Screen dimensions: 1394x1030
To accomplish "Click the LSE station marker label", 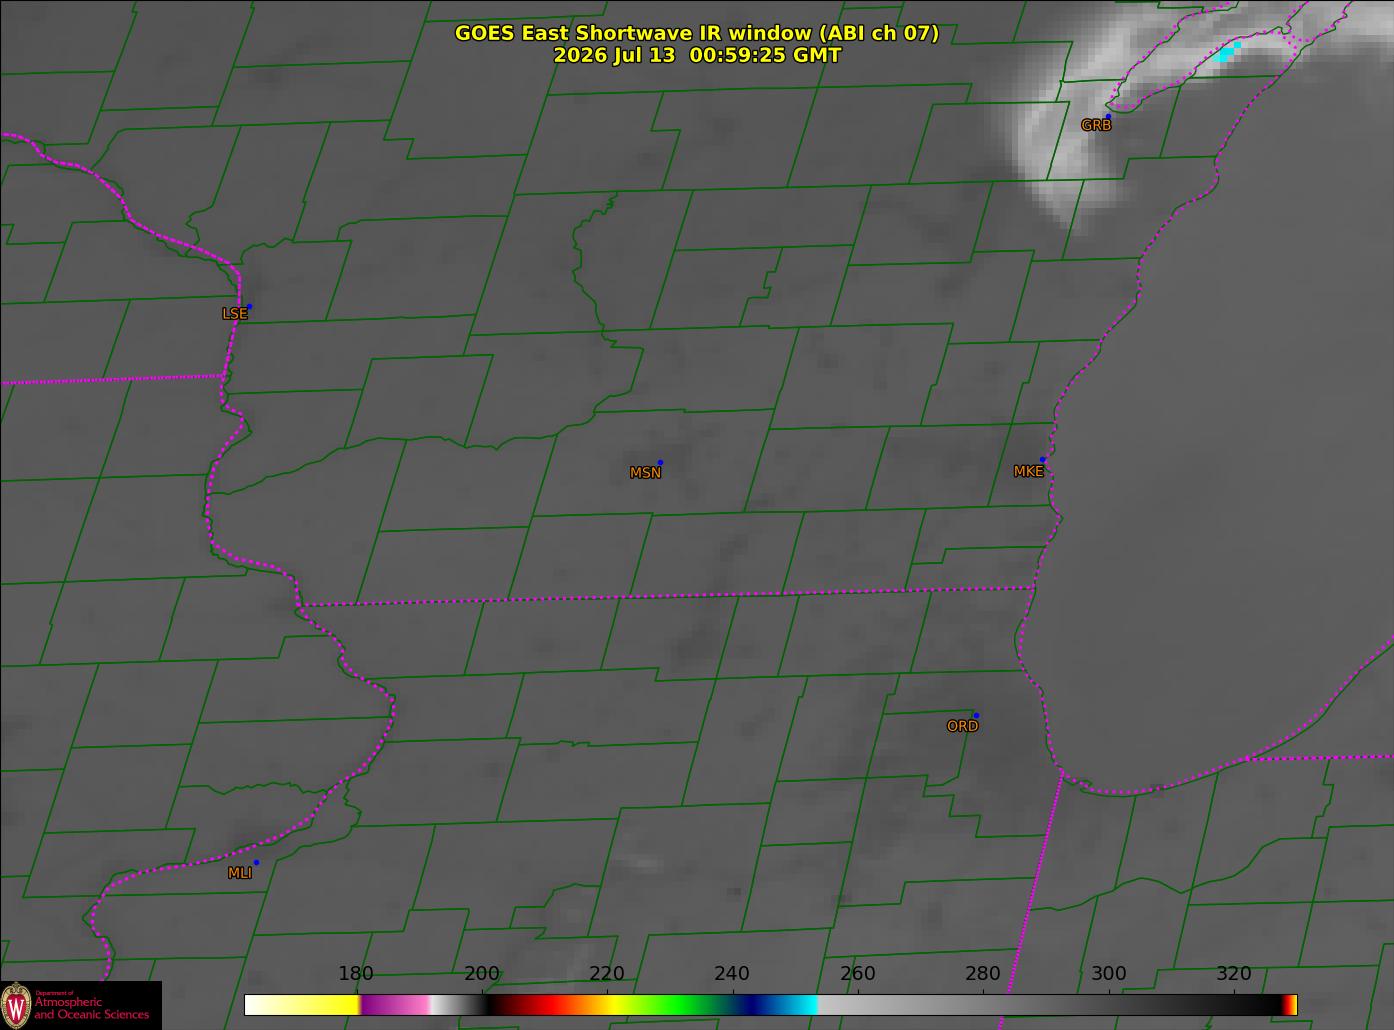I will point(234,314).
